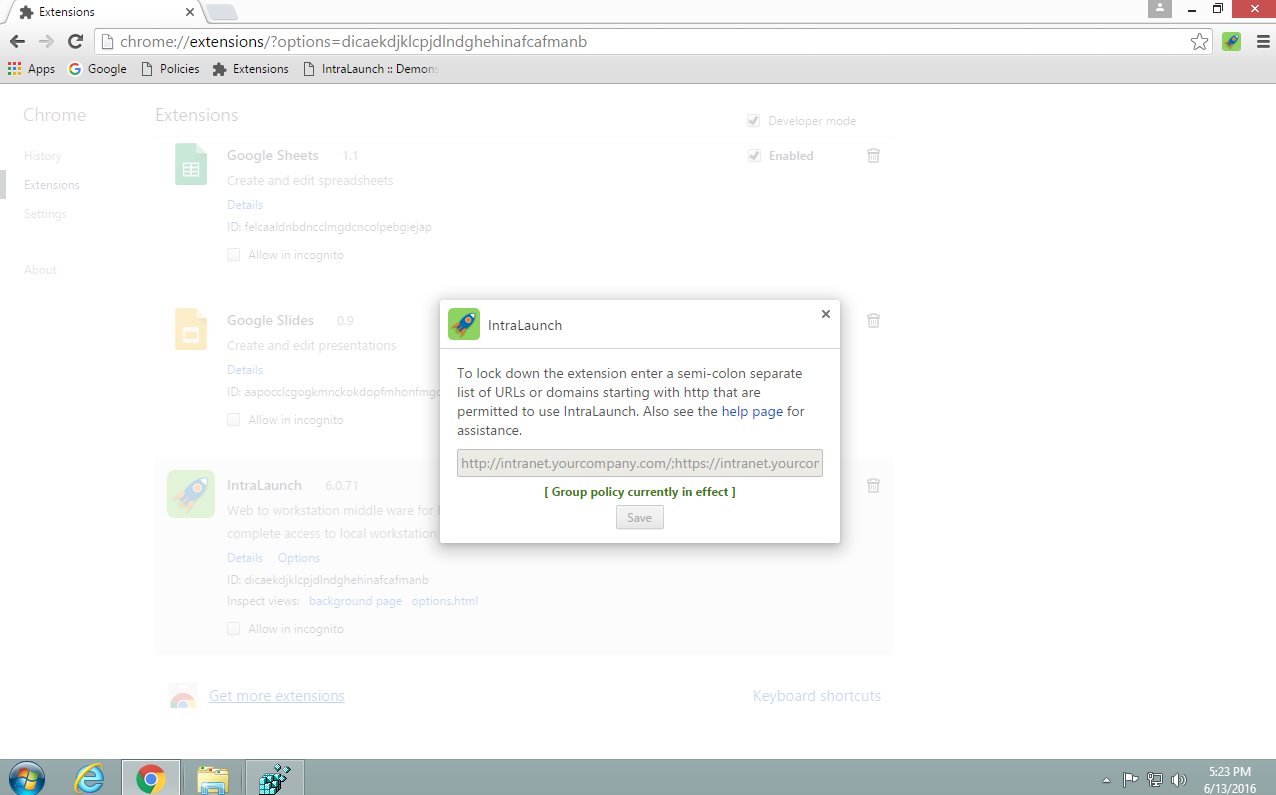Viewport: 1276px width, 795px height.
Task: Click the Google Sheets ID text
Action: tap(329, 227)
